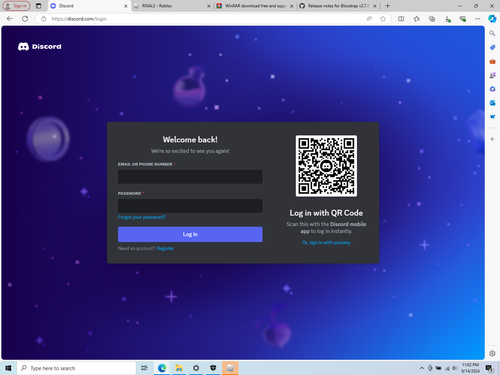Click the sign in with passkey link
Image resolution: width=500 pixels, height=375 pixels.
pyautogui.click(x=326, y=243)
